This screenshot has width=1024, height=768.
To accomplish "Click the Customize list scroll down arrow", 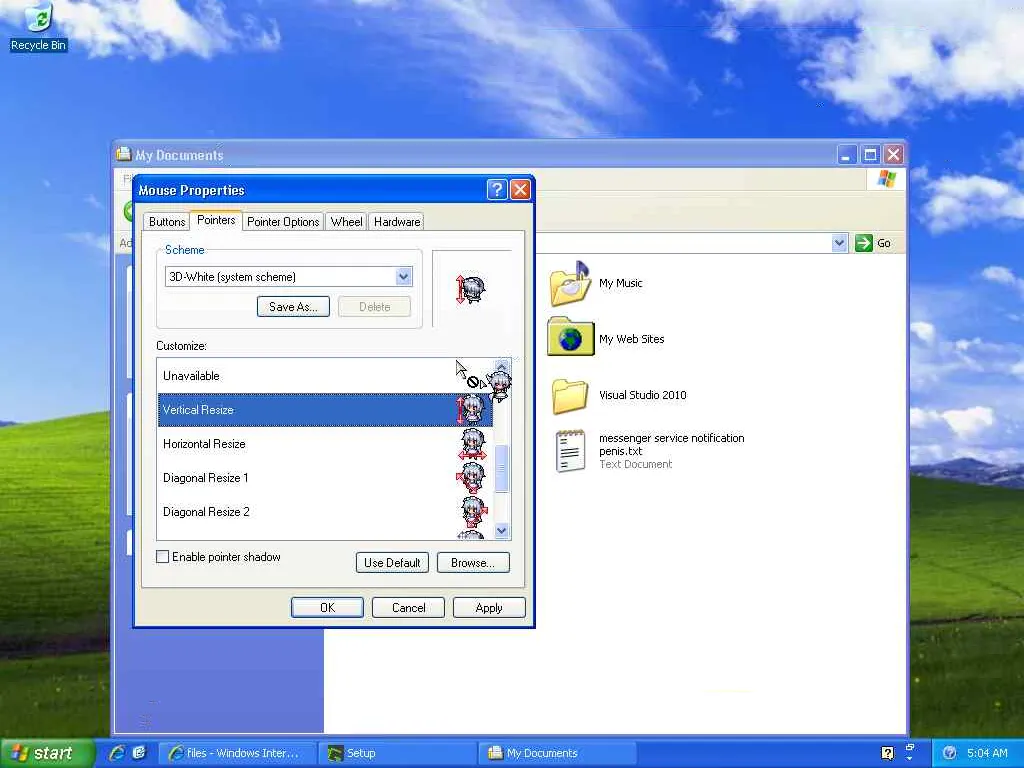I will click(x=502, y=531).
